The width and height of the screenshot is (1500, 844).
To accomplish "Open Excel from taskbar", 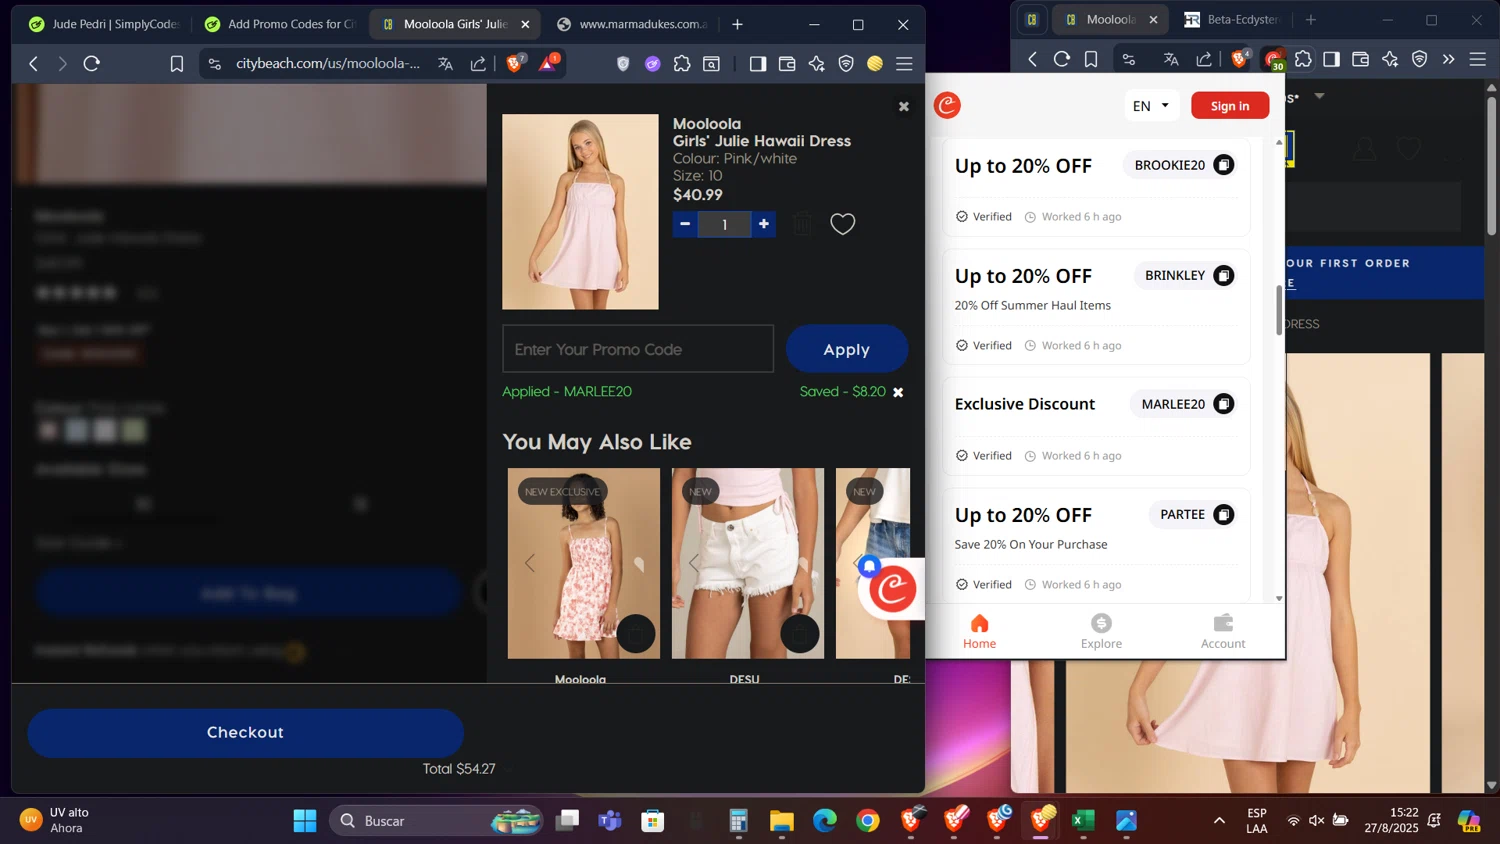I will pyautogui.click(x=1083, y=821).
